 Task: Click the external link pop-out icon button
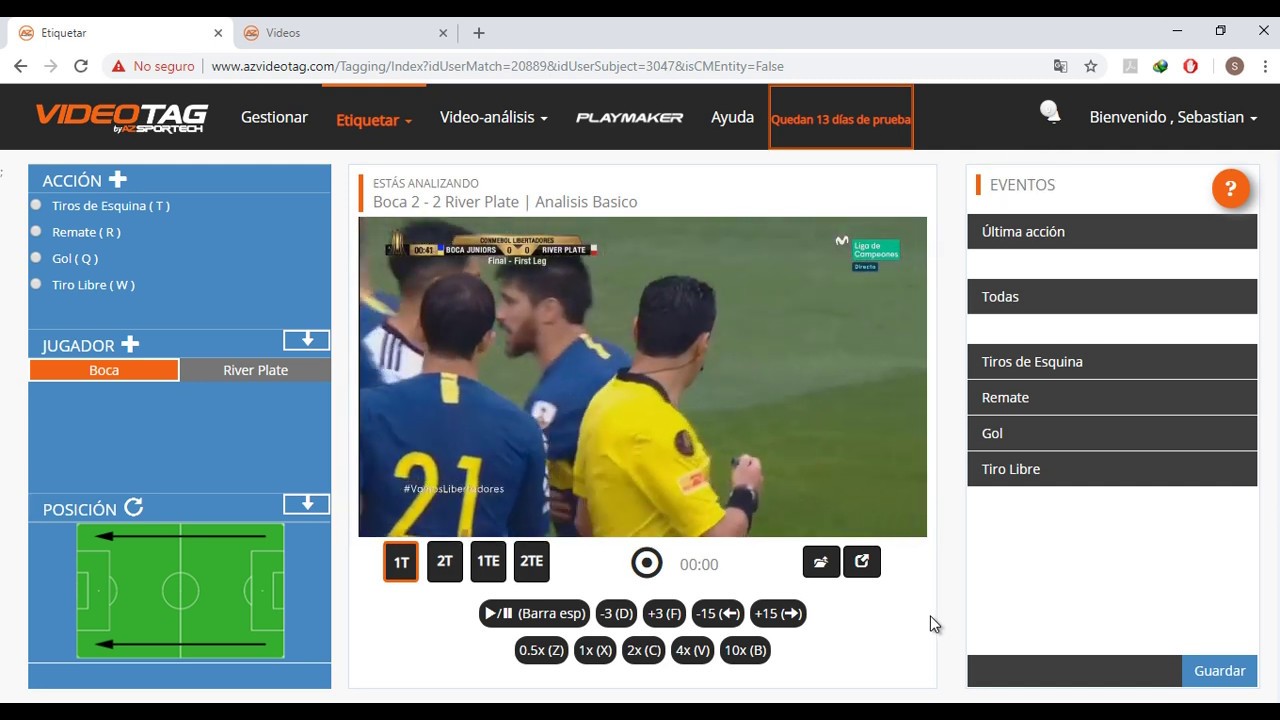tap(862, 562)
